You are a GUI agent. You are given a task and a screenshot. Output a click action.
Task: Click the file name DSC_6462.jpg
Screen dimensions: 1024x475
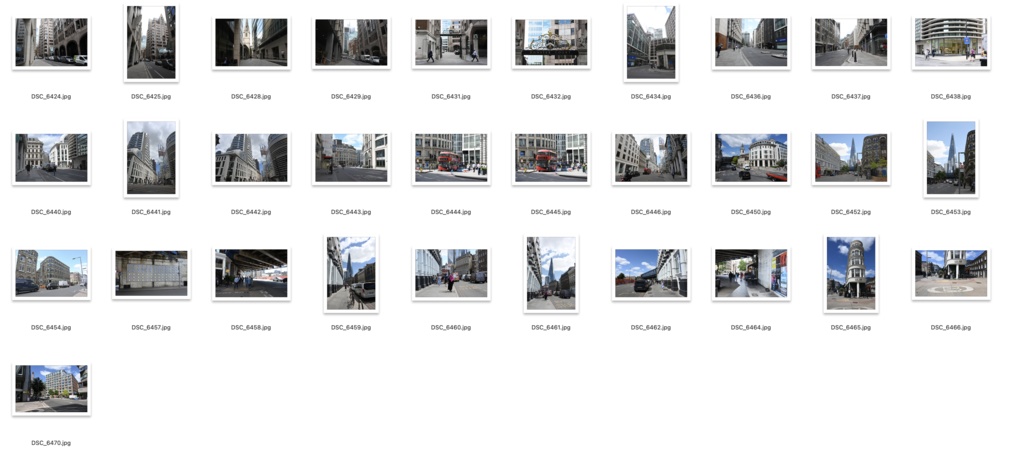650,328
